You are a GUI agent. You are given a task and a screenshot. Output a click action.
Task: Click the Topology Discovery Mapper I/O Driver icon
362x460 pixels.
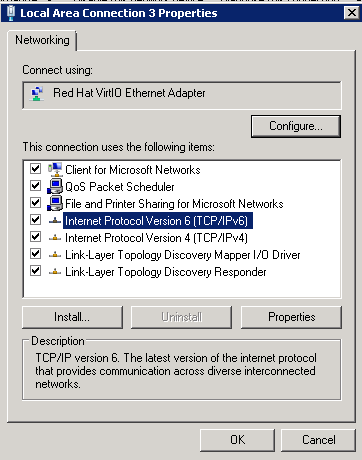click(x=55, y=255)
